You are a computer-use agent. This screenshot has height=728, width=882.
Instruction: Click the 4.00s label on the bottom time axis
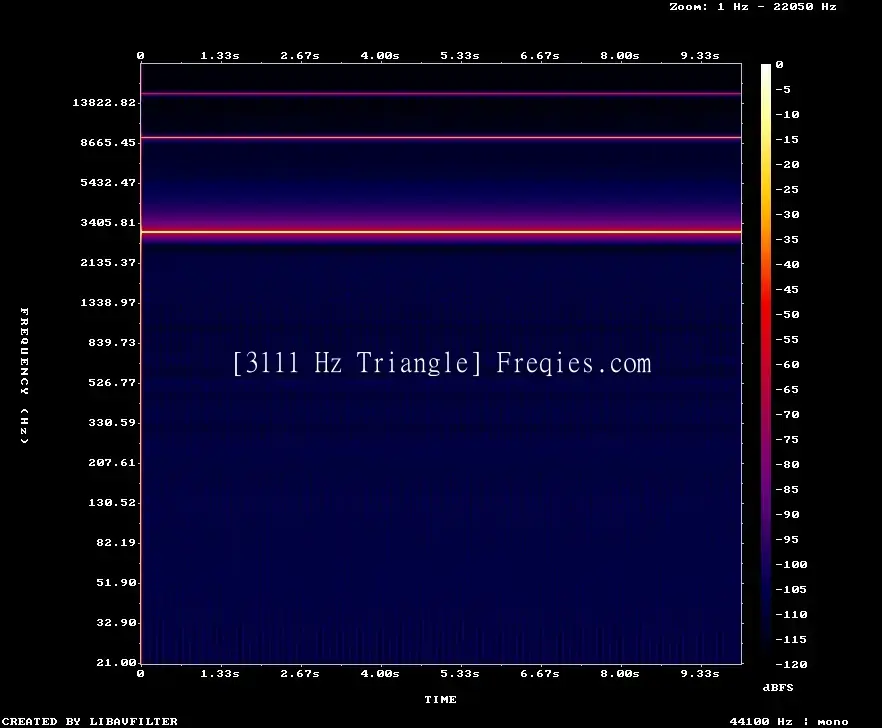click(380, 673)
